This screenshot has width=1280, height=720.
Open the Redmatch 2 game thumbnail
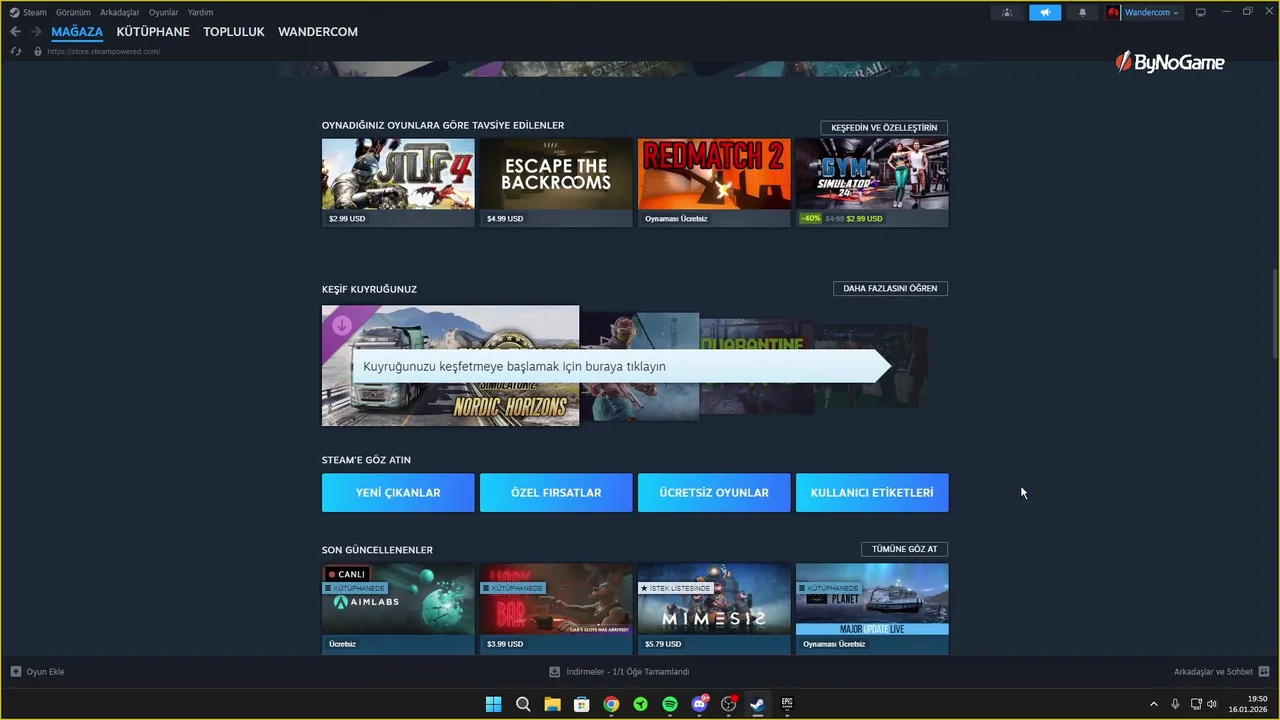pos(714,174)
